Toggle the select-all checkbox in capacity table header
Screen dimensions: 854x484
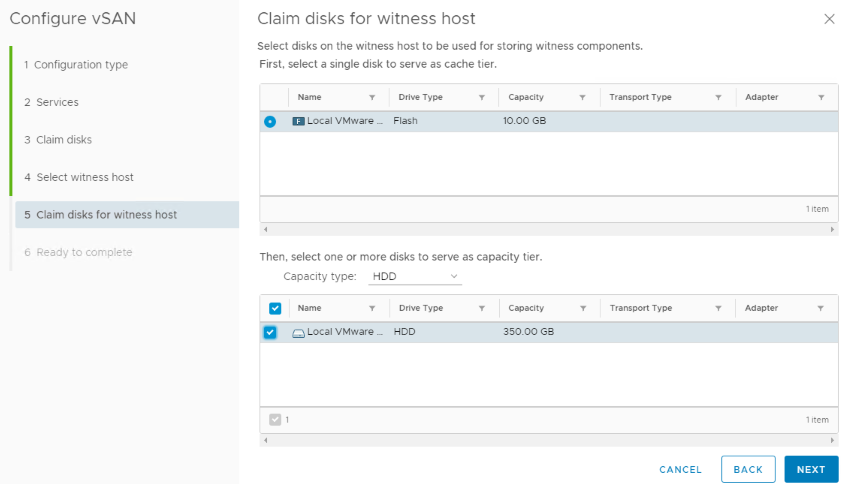[275, 309]
